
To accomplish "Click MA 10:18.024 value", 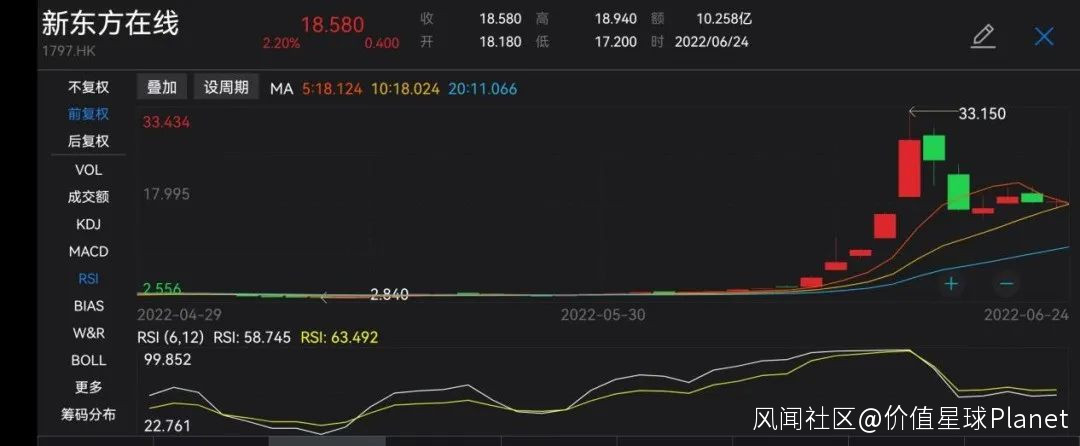I will [405, 89].
